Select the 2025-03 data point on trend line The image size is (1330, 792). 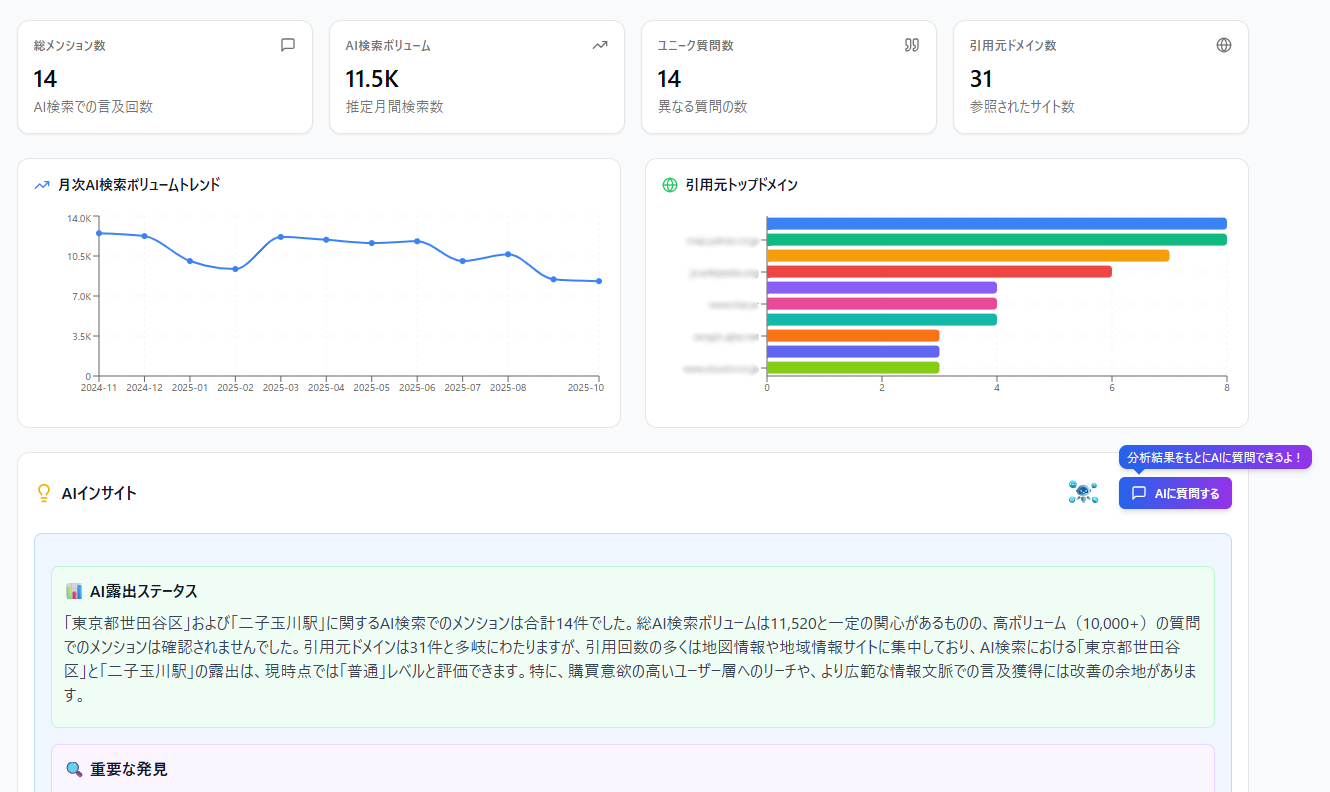click(281, 237)
